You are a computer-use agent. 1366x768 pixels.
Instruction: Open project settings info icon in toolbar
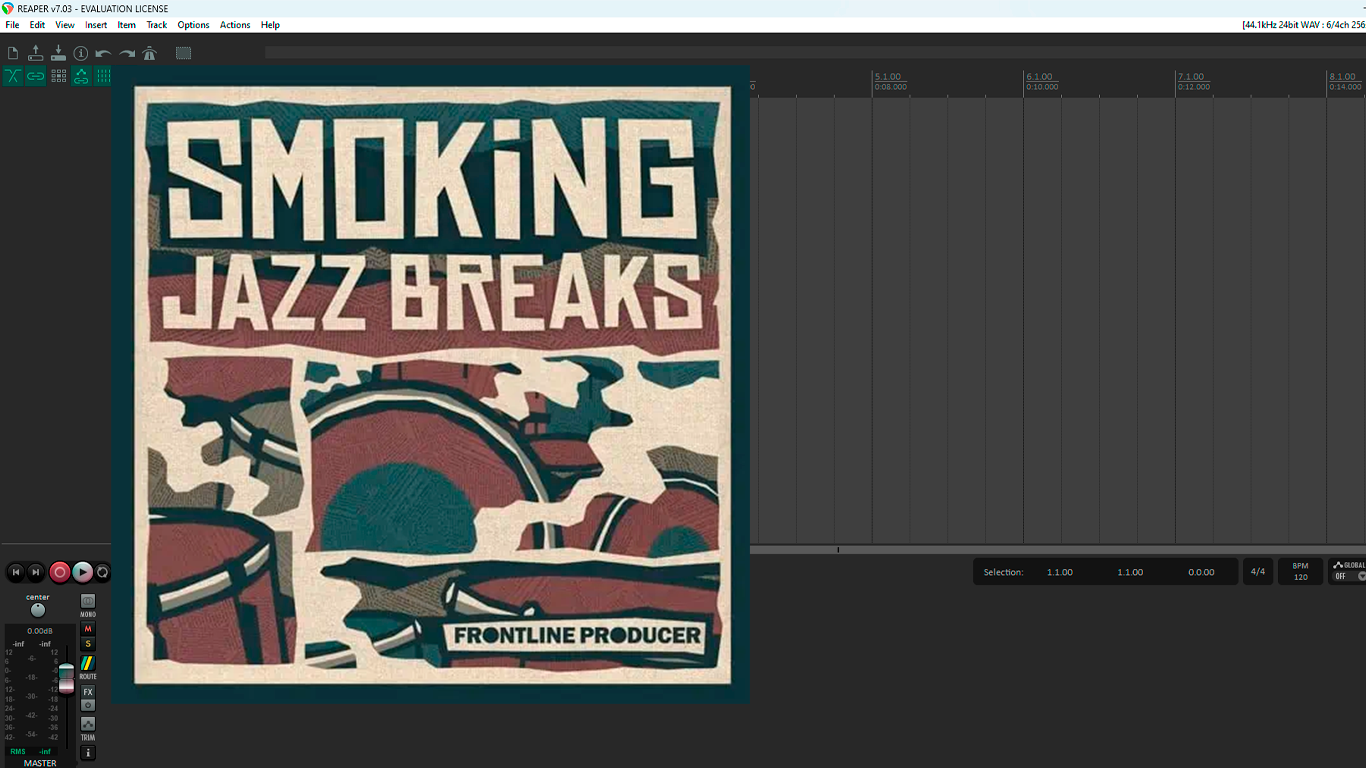pyautogui.click(x=81, y=53)
